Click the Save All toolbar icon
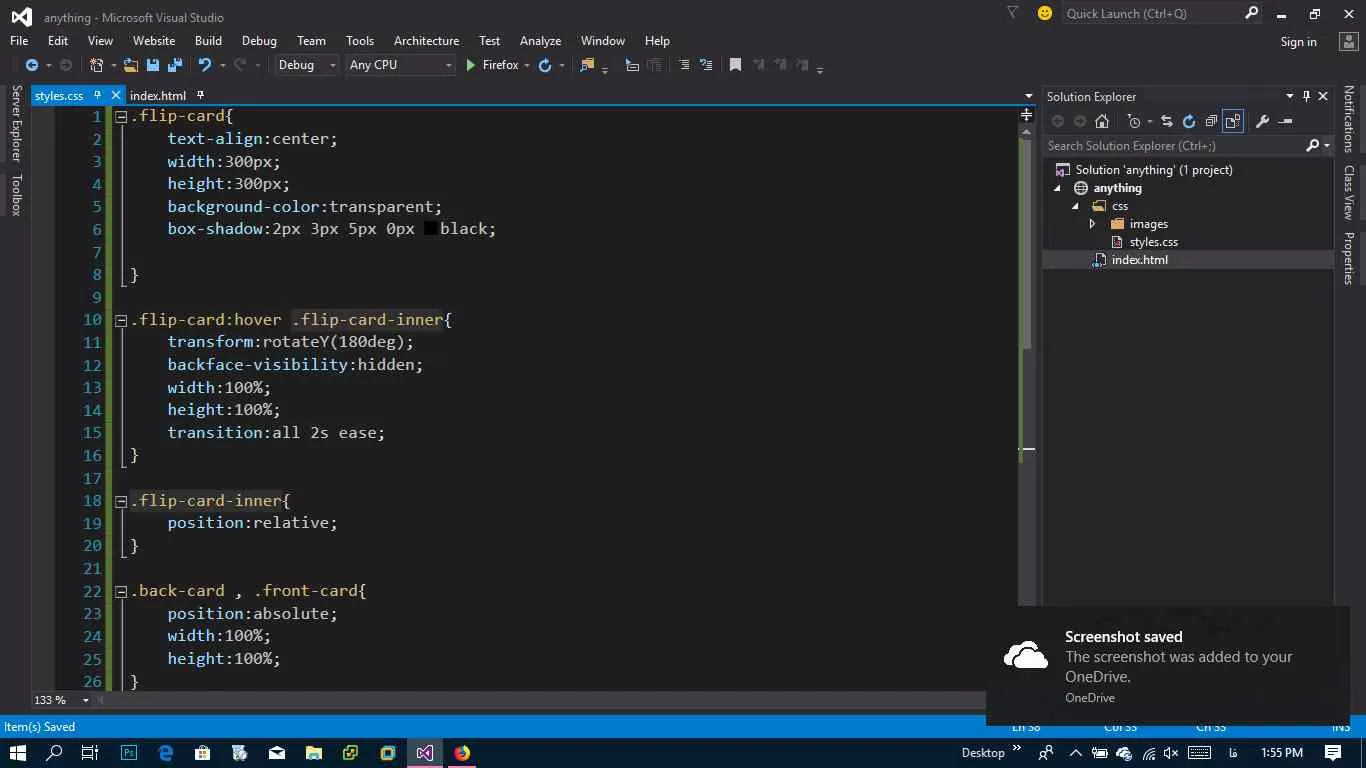 click(x=175, y=65)
